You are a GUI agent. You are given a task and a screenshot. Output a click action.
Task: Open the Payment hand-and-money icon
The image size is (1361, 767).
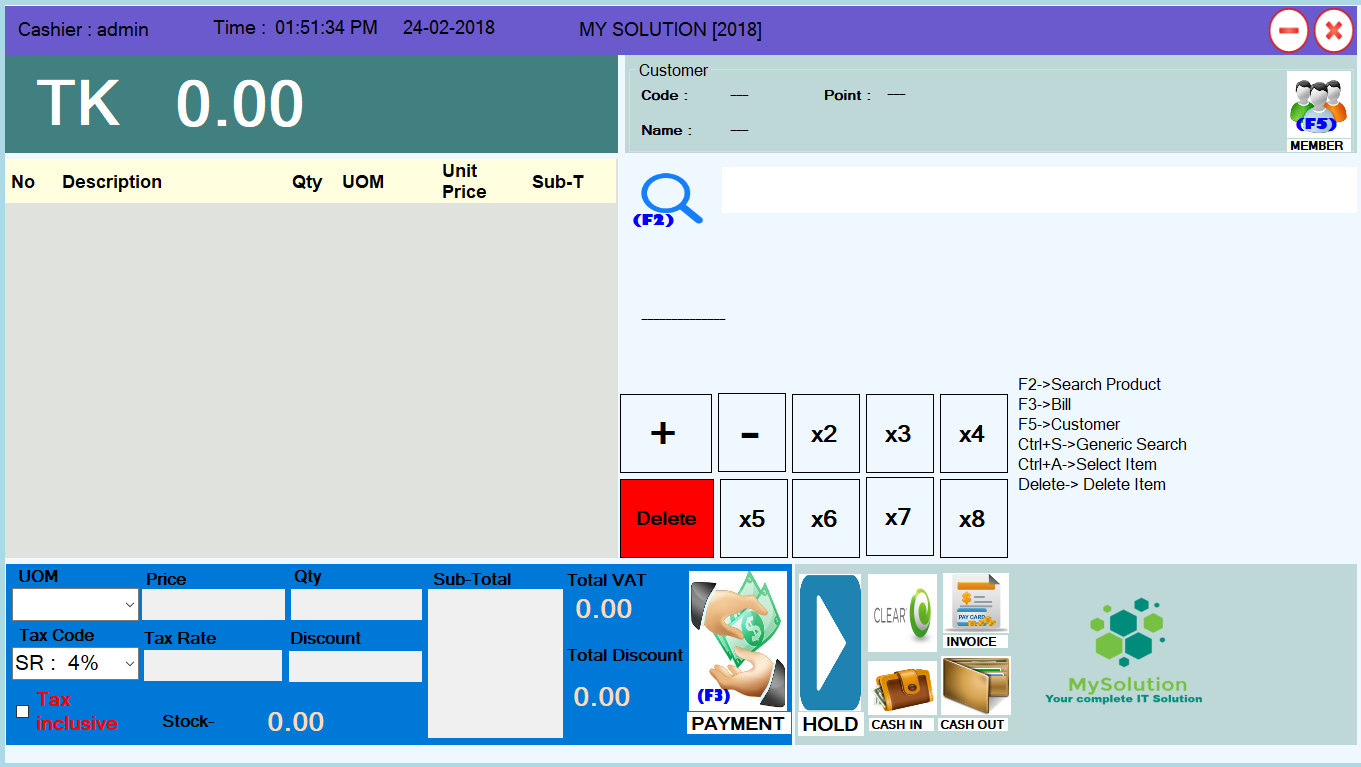(x=738, y=641)
